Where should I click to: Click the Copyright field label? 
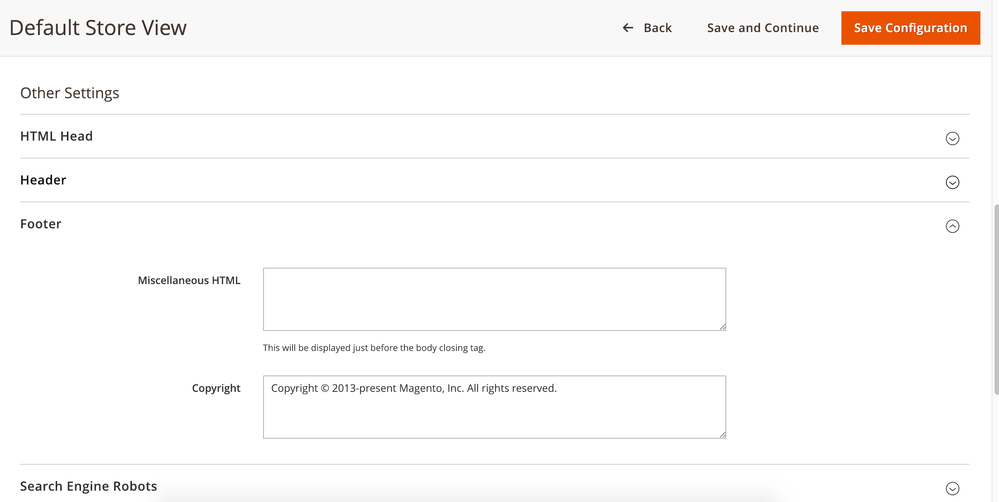pyautogui.click(x=216, y=388)
